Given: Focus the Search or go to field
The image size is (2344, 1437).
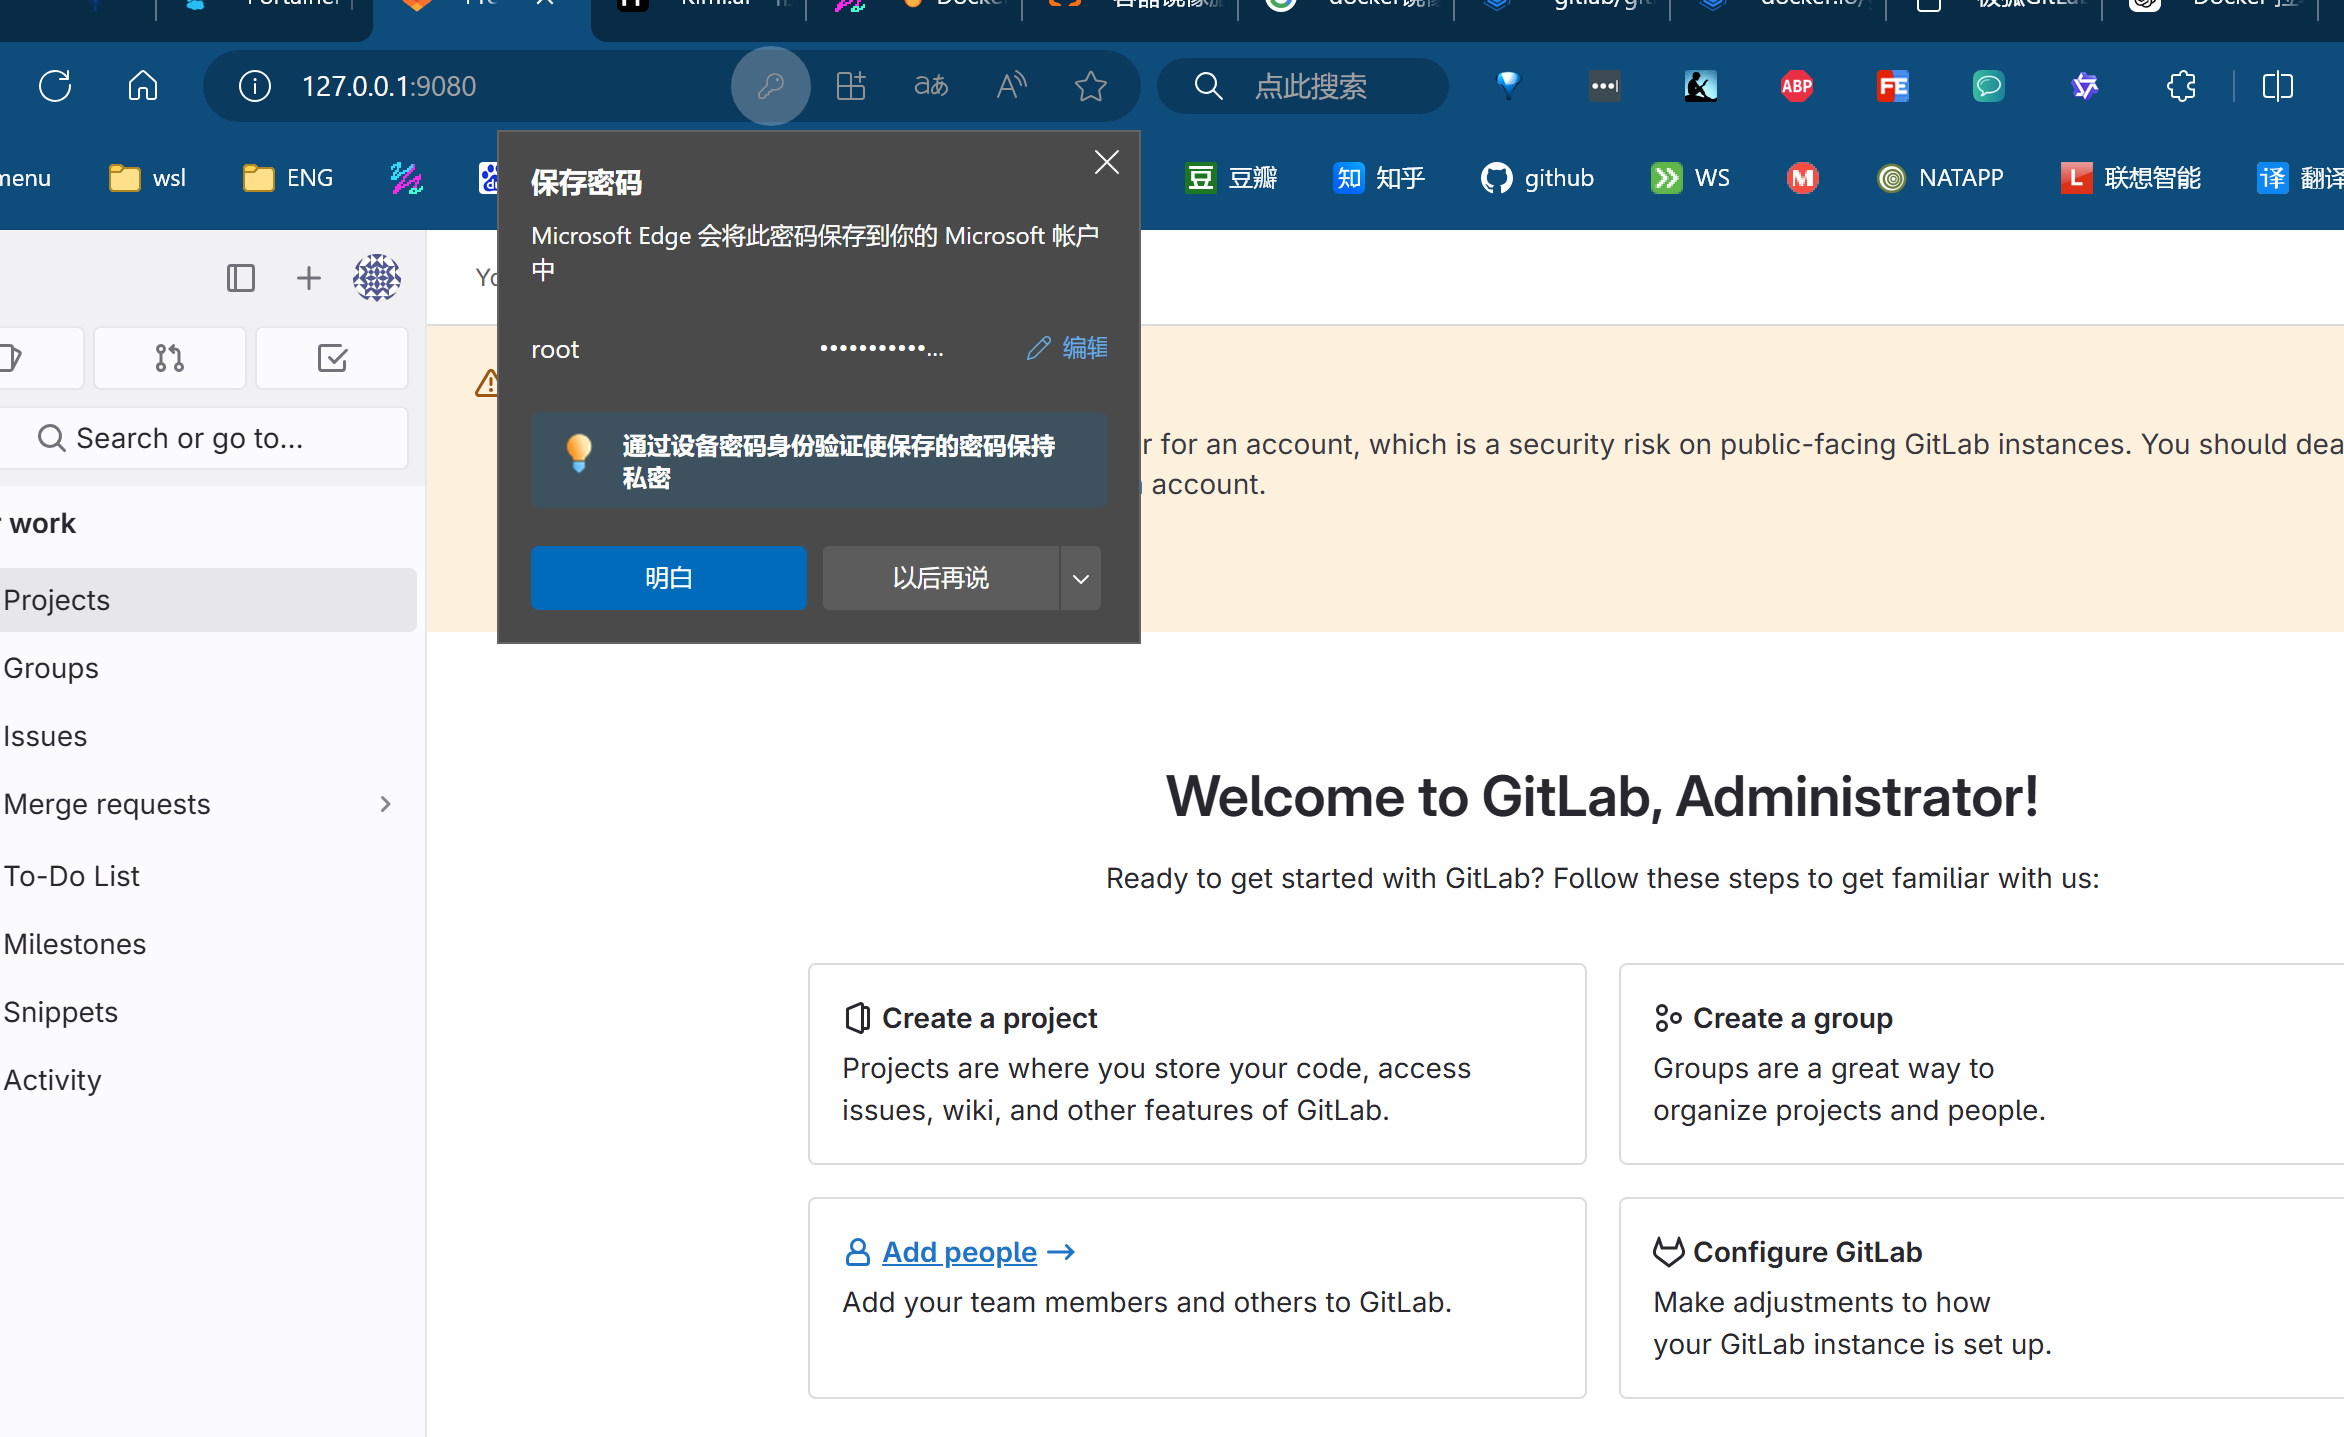Looking at the screenshot, I should pos(204,438).
